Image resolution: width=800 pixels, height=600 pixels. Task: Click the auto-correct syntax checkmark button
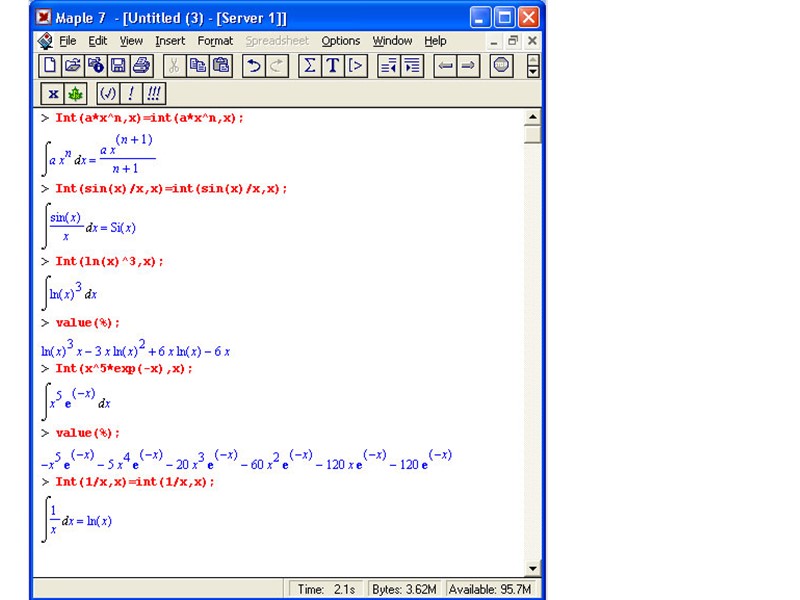click(108, 94)
